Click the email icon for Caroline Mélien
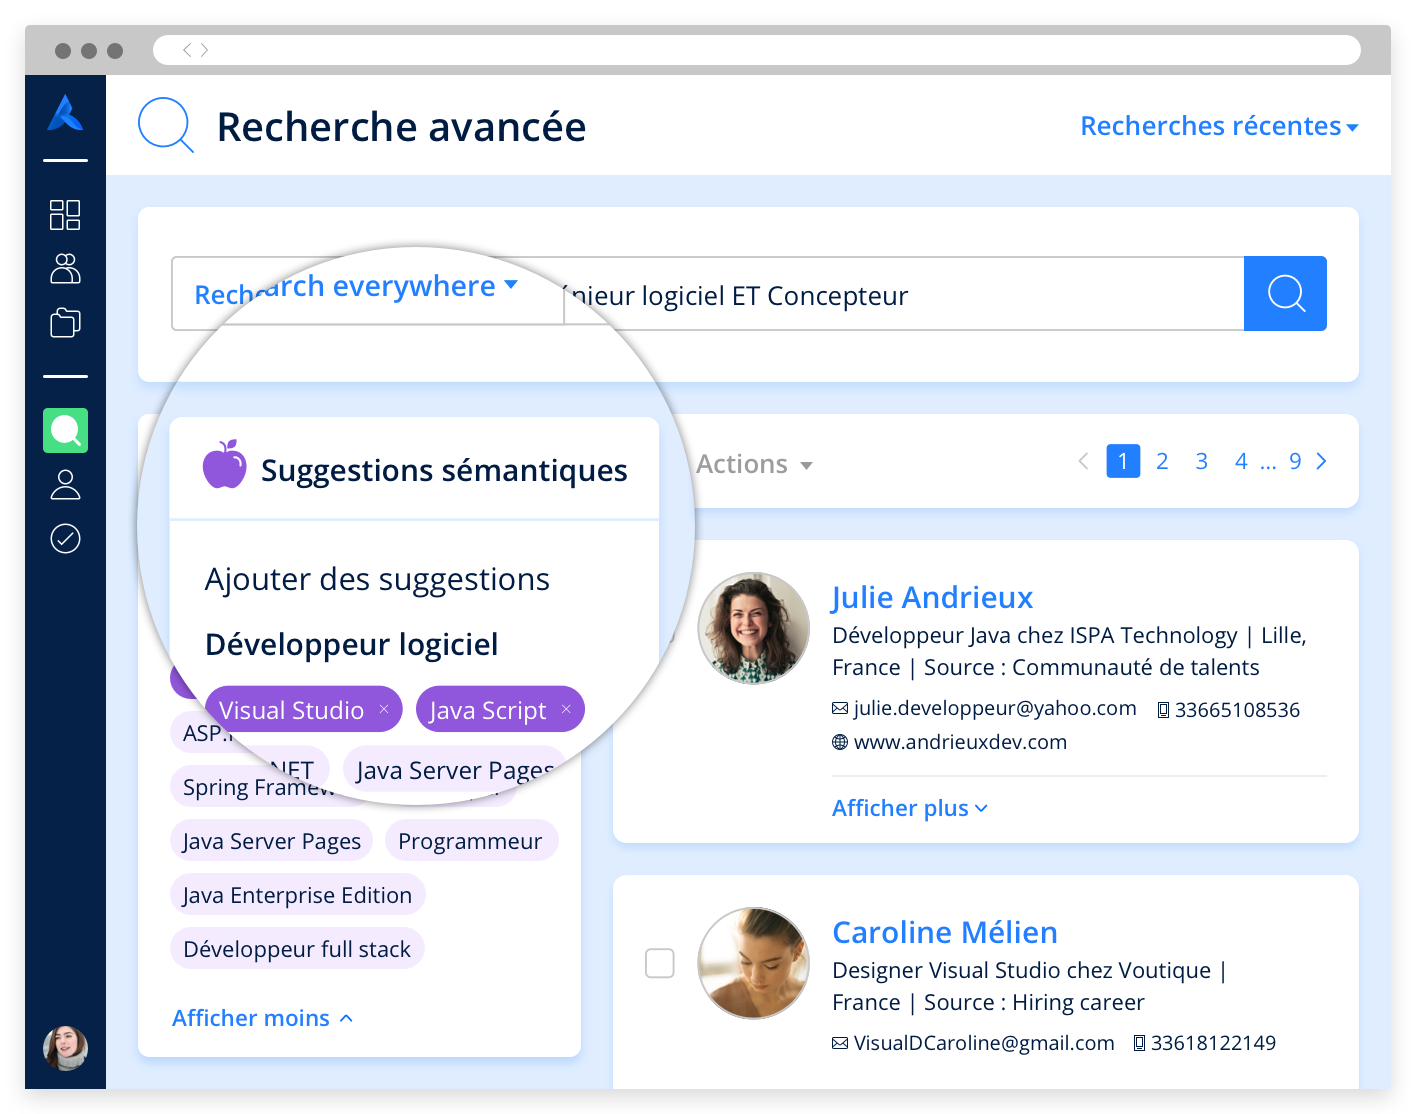 [x=840, y=1043]
